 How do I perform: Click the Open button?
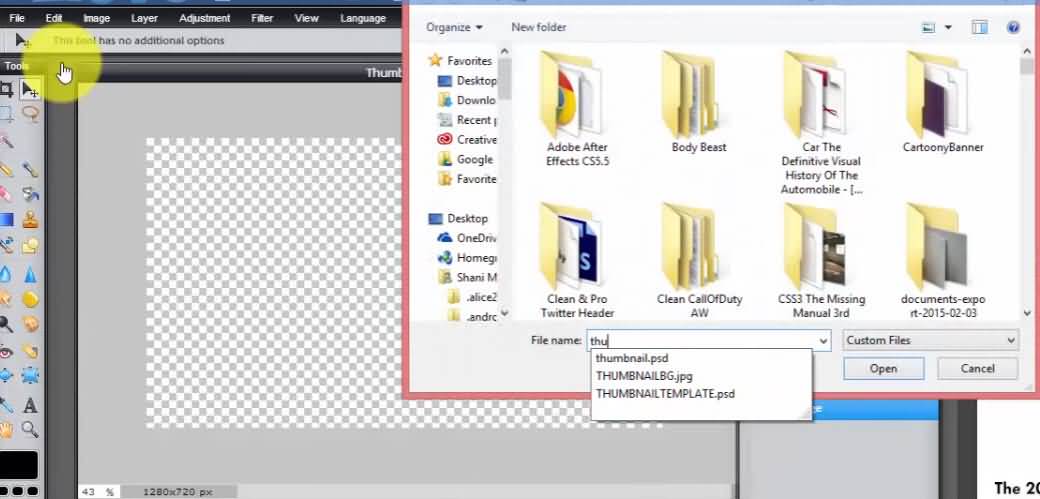(x=883, y=368)
